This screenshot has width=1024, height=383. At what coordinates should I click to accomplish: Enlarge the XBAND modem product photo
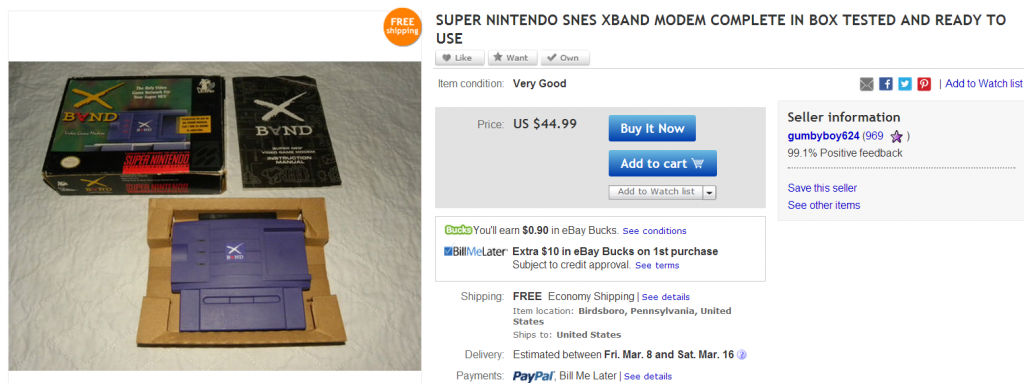coord(214,216)
